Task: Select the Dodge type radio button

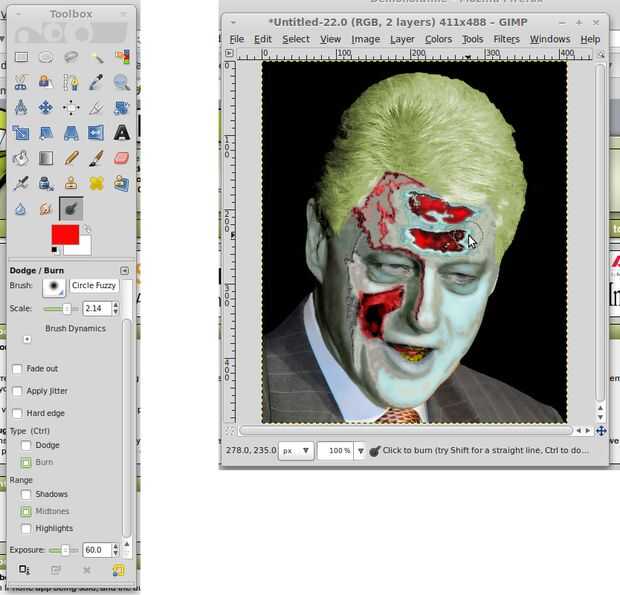Action: [x=26, y=445]
